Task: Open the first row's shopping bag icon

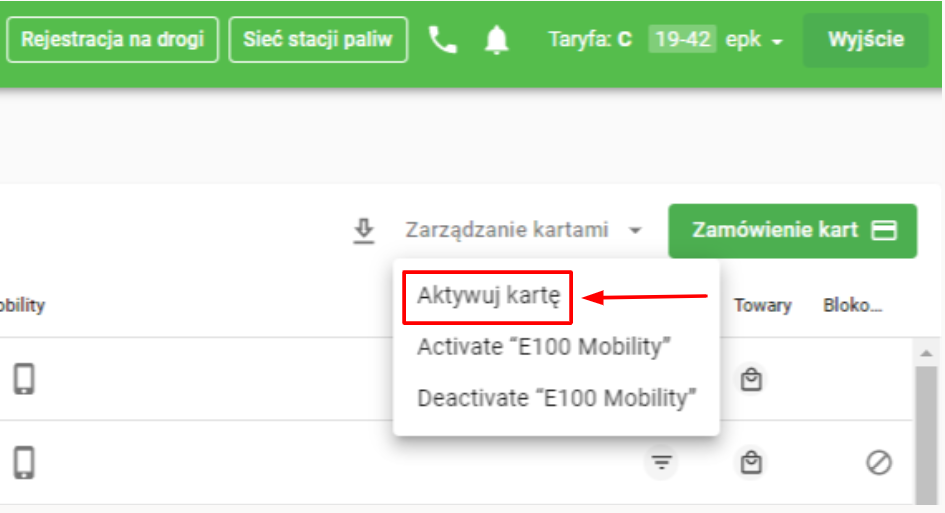Action: tap(751, 379)
